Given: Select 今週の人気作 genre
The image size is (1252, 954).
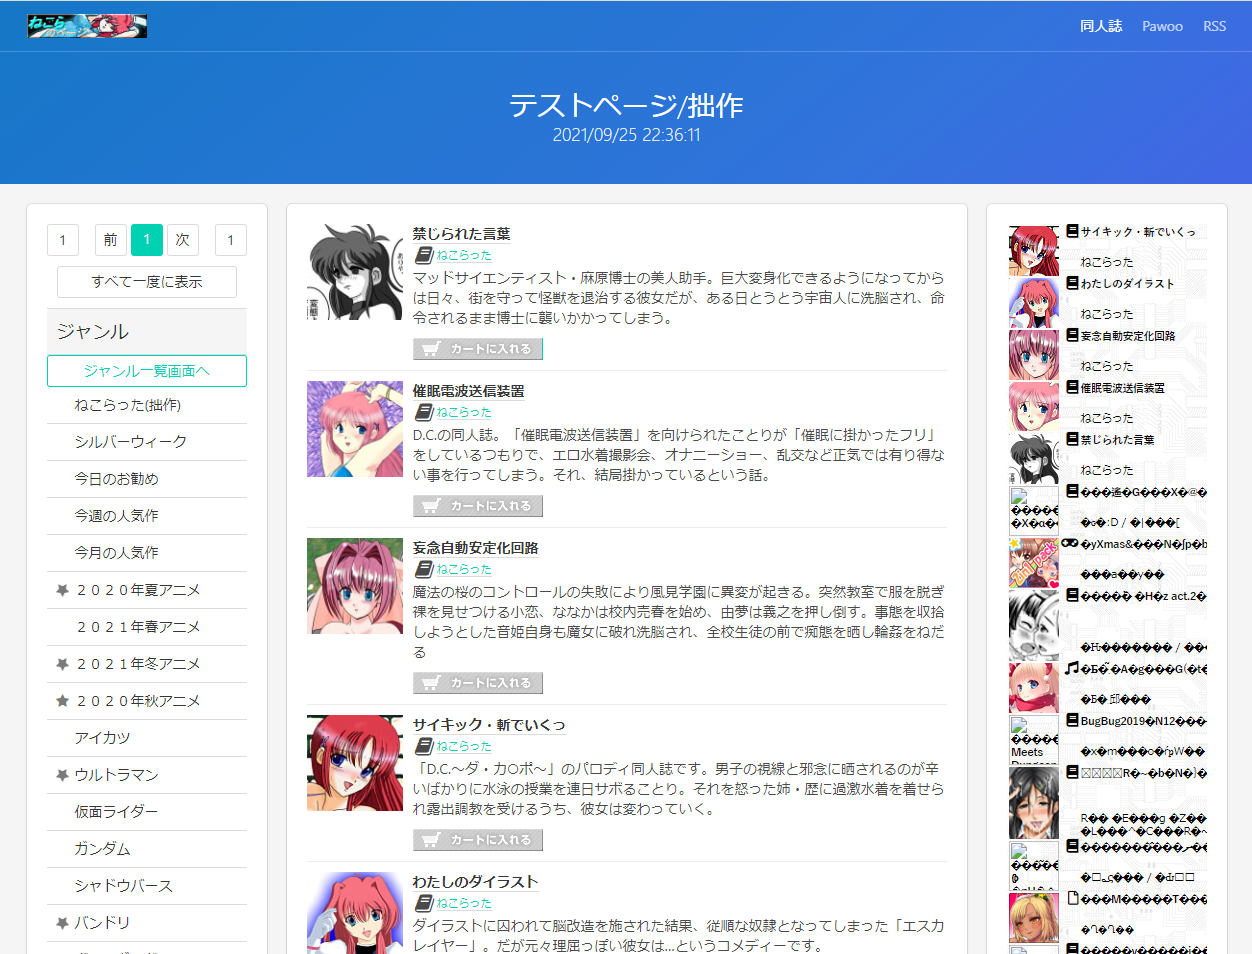Looking at the screenshot, I should (116, 516).
